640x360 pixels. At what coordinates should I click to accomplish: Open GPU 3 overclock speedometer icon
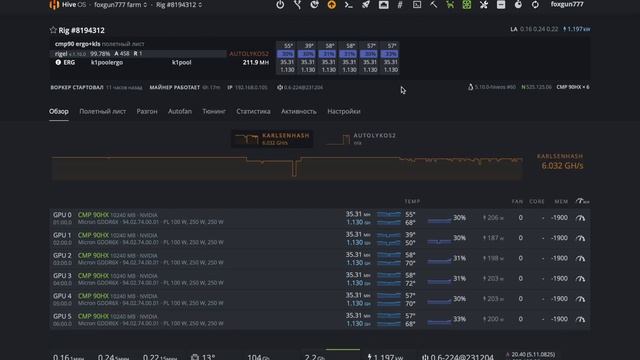580,279
